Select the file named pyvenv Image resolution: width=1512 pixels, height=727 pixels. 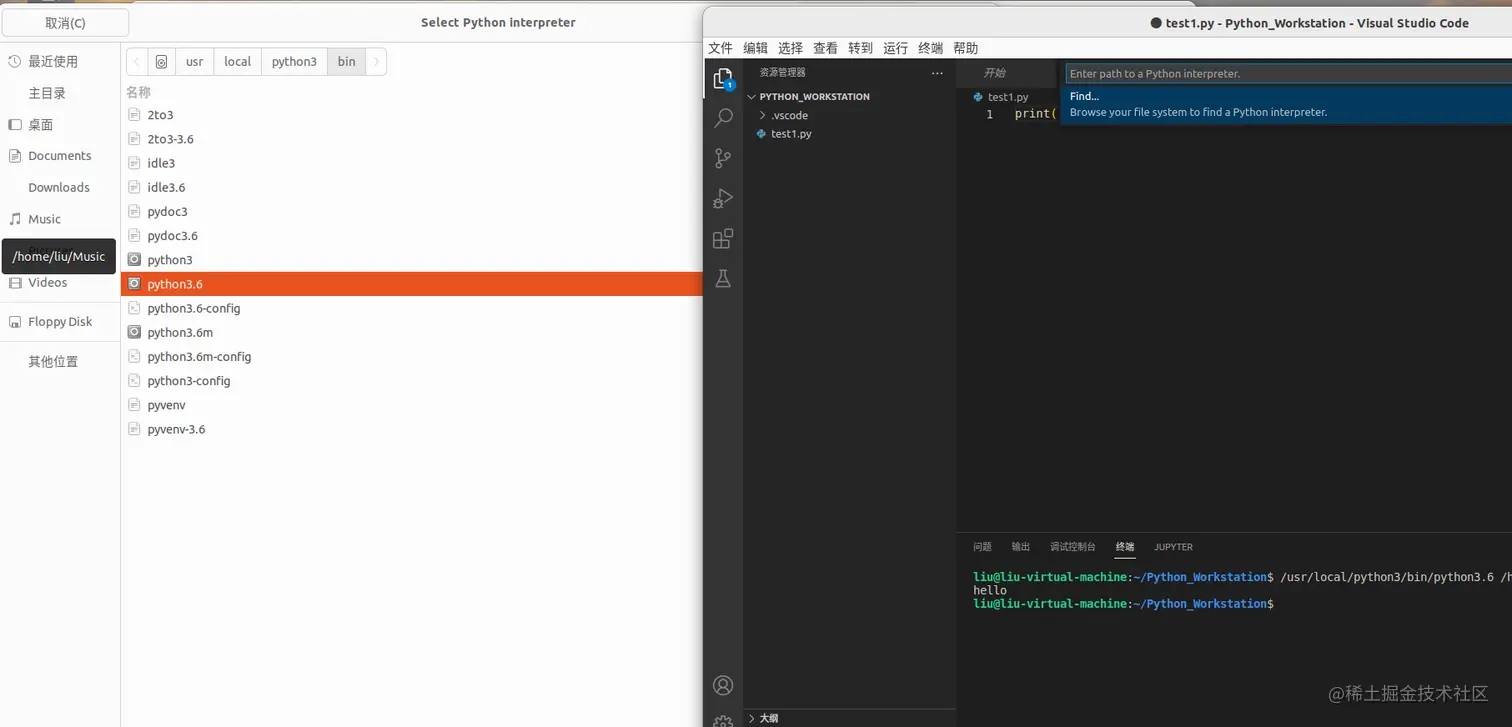(411, 405)
